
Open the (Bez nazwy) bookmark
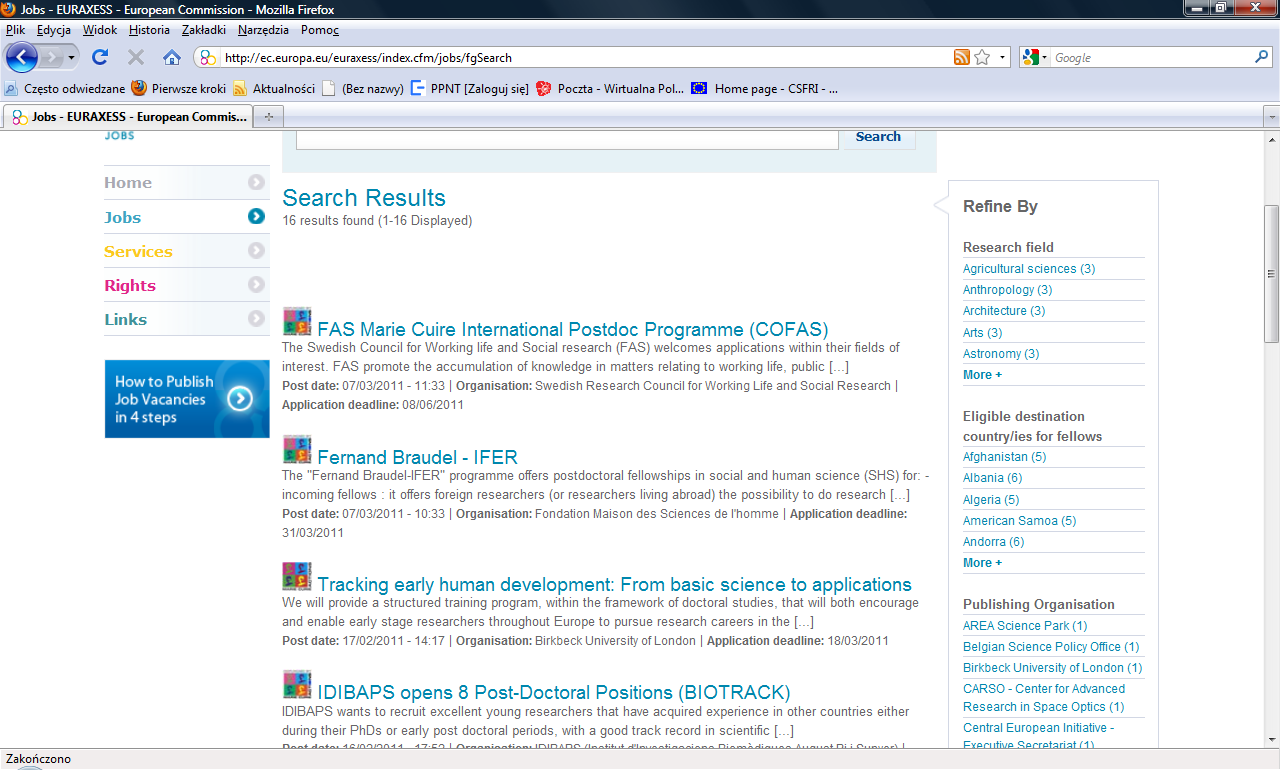pos(363,88)
